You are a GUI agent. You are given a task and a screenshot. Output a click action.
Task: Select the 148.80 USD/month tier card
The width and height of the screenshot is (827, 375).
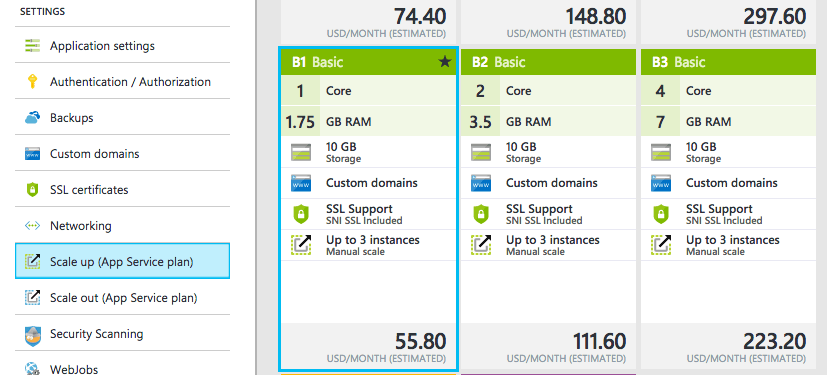(549, 22)
